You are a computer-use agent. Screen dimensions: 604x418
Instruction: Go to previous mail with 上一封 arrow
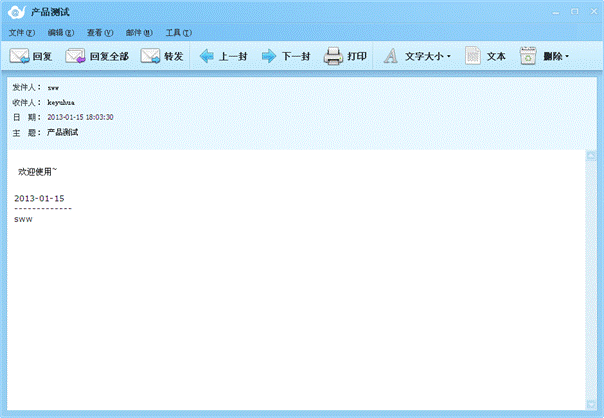click(207, 57)
